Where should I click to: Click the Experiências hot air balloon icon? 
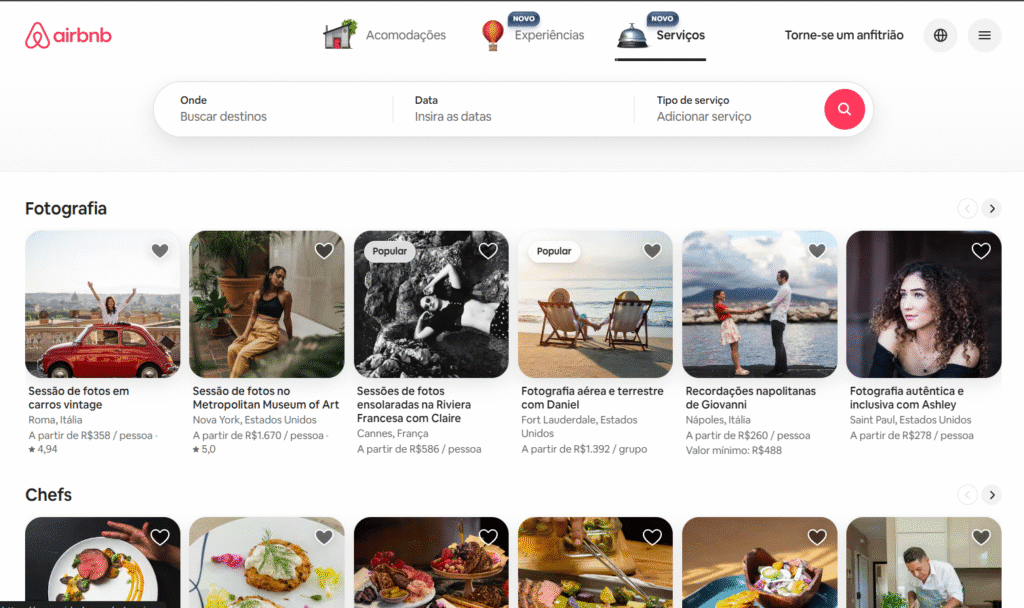tap(493, 35)
